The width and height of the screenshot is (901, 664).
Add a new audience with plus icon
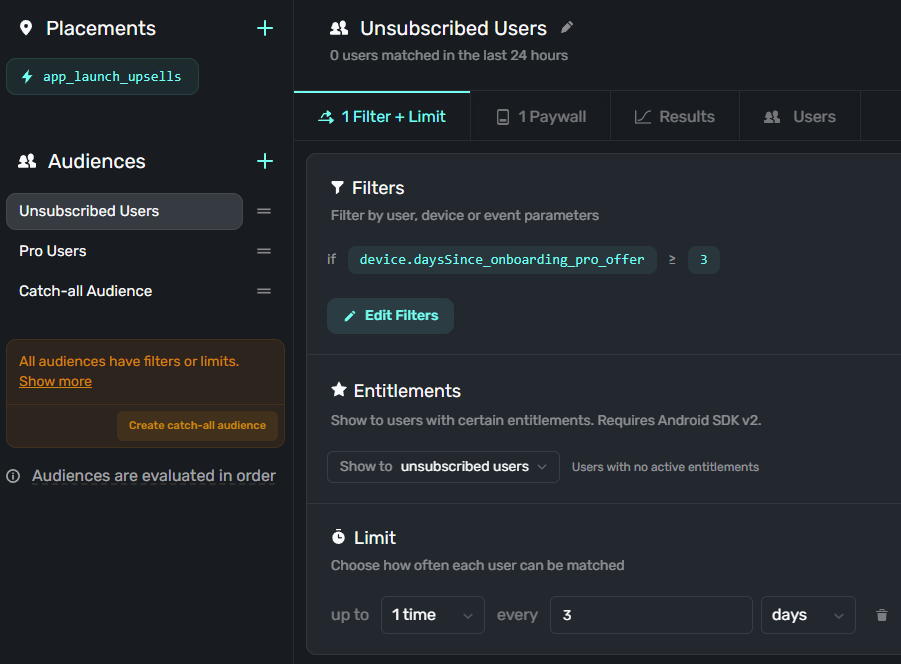[265, 161]
